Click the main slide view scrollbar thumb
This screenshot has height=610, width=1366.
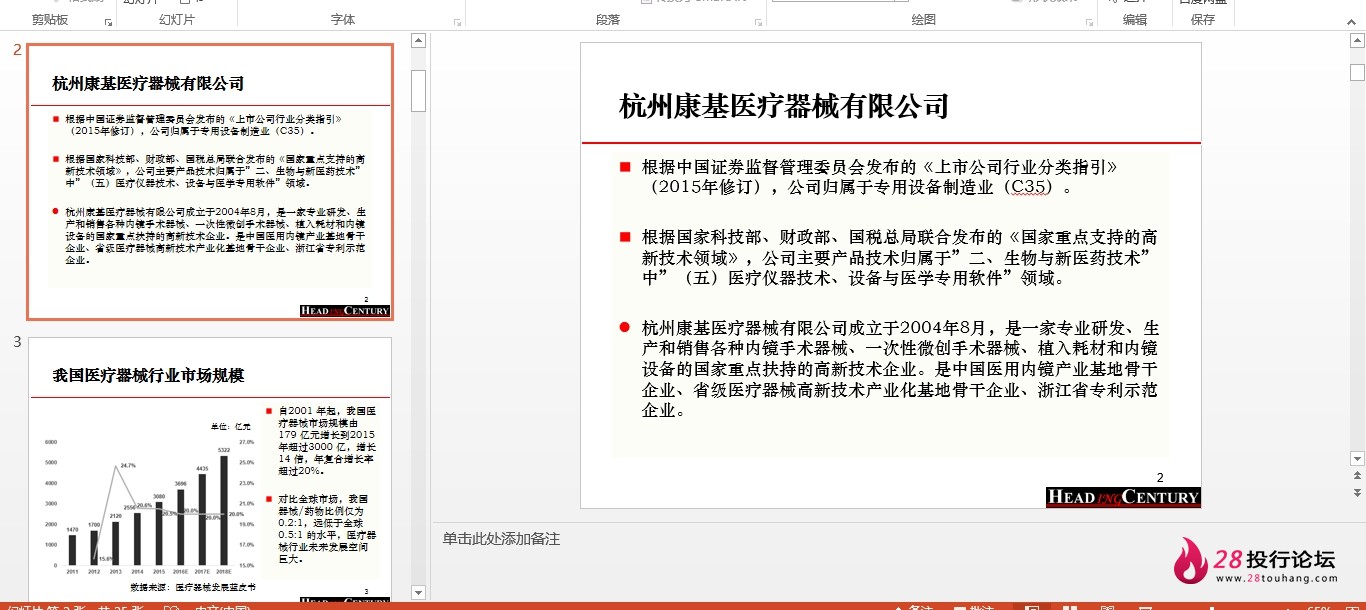point(1357,73)
